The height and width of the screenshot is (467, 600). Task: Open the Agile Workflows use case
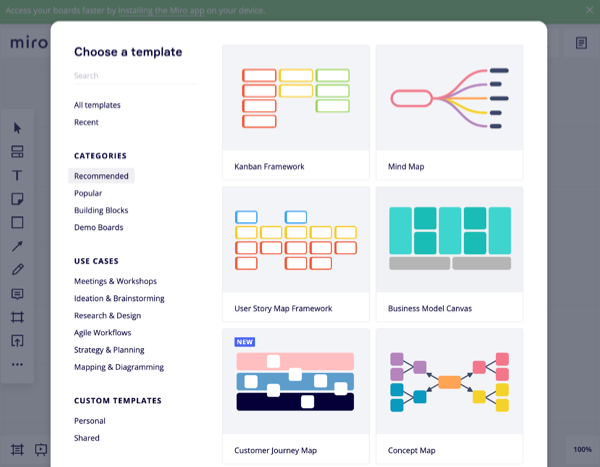tap(102, 332)
